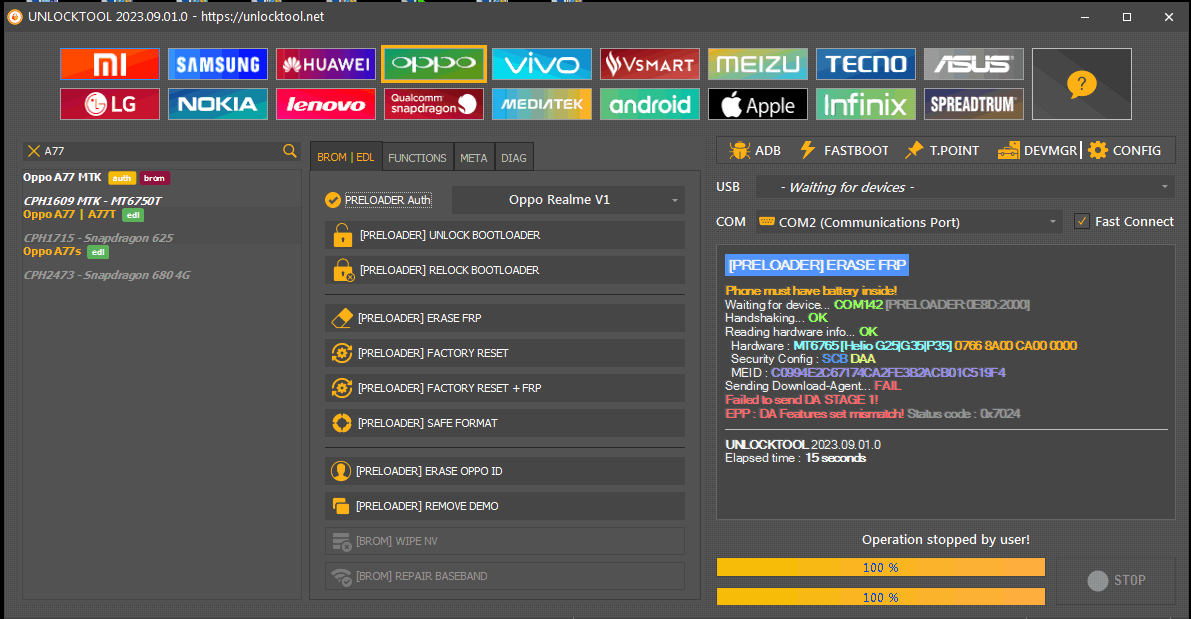Open ADB tools

[x=755, y=150]
